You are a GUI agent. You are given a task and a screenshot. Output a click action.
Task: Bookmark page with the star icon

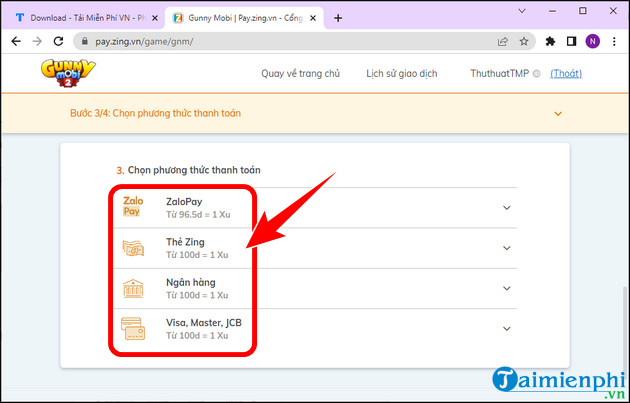tap(524, 41)
